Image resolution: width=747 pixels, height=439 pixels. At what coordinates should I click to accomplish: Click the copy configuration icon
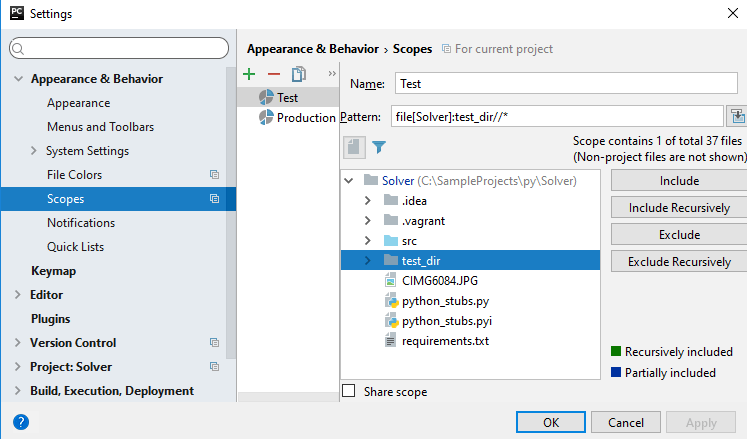298,74
